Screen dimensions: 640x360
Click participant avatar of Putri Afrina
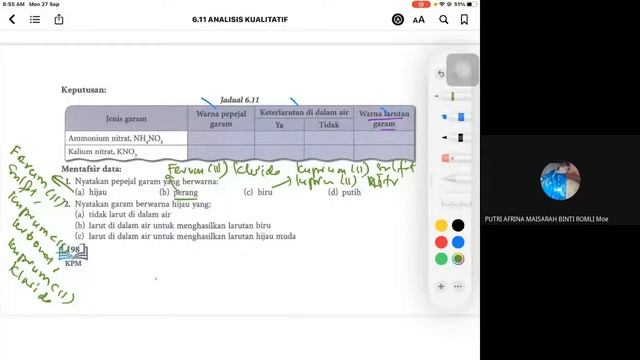tap(560, 180)
